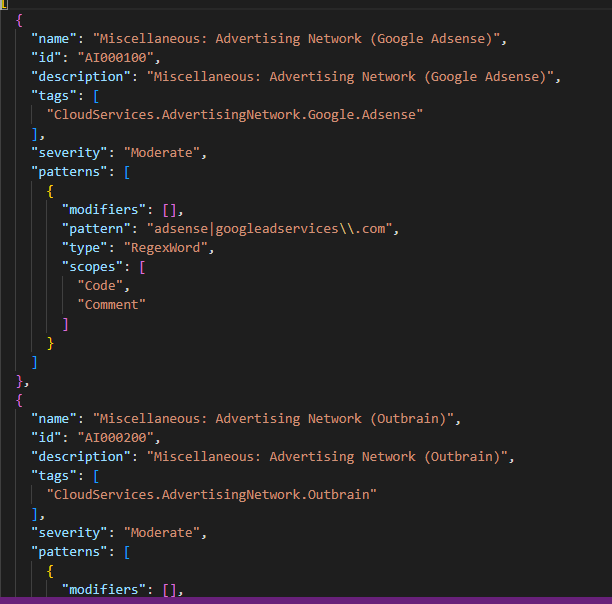Viewport: 612px width, 604px height.
Task: Click the "scopes" key
Action: [93, 267]
